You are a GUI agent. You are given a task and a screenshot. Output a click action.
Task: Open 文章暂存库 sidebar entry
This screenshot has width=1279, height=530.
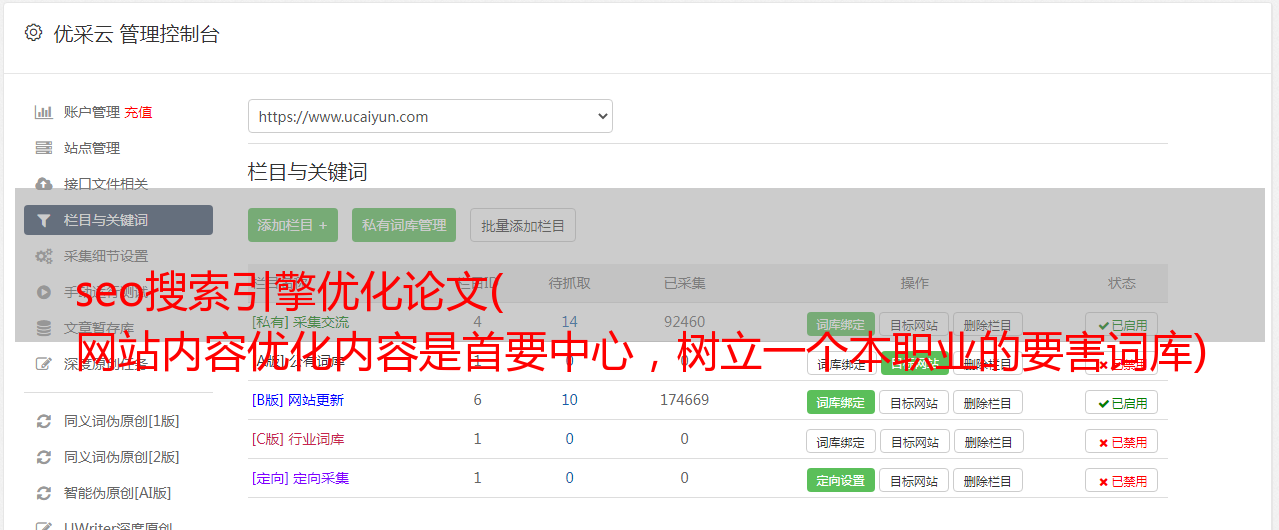click(99, 328)
